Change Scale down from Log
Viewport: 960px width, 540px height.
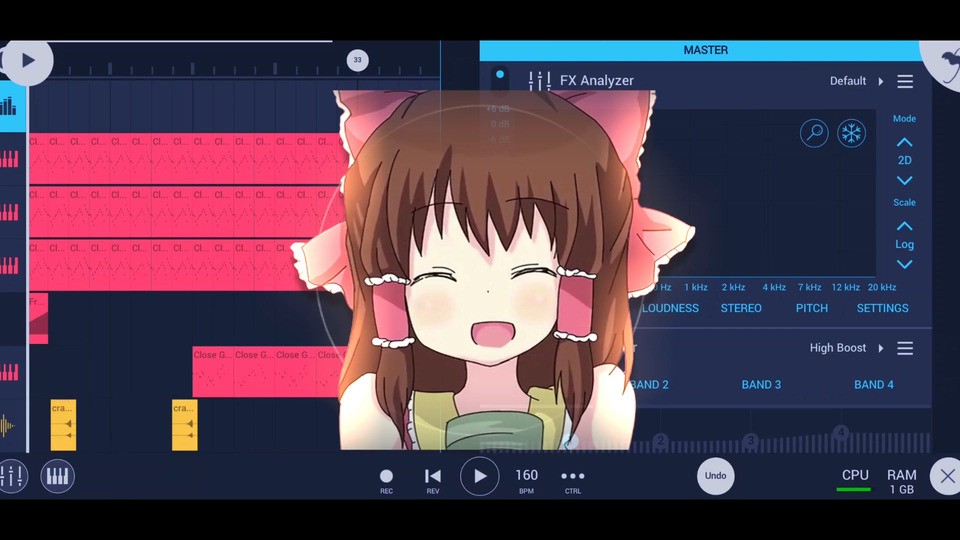(904, 264)
